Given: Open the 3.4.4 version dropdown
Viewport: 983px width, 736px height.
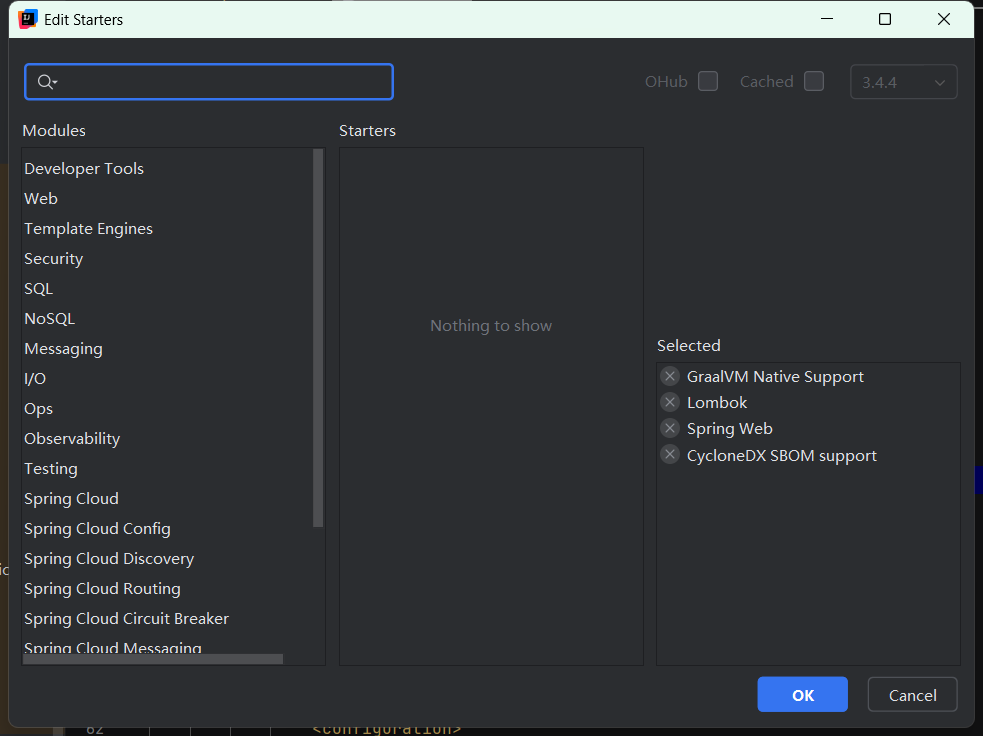Looking at the screenshot, I should 903,82.
